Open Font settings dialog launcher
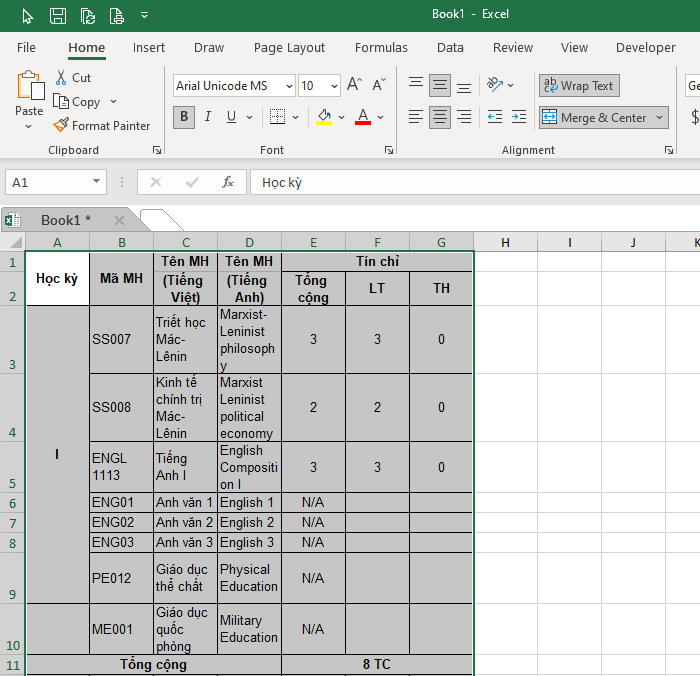This screenshot has height=676, width=700. [x=389, y=150]
